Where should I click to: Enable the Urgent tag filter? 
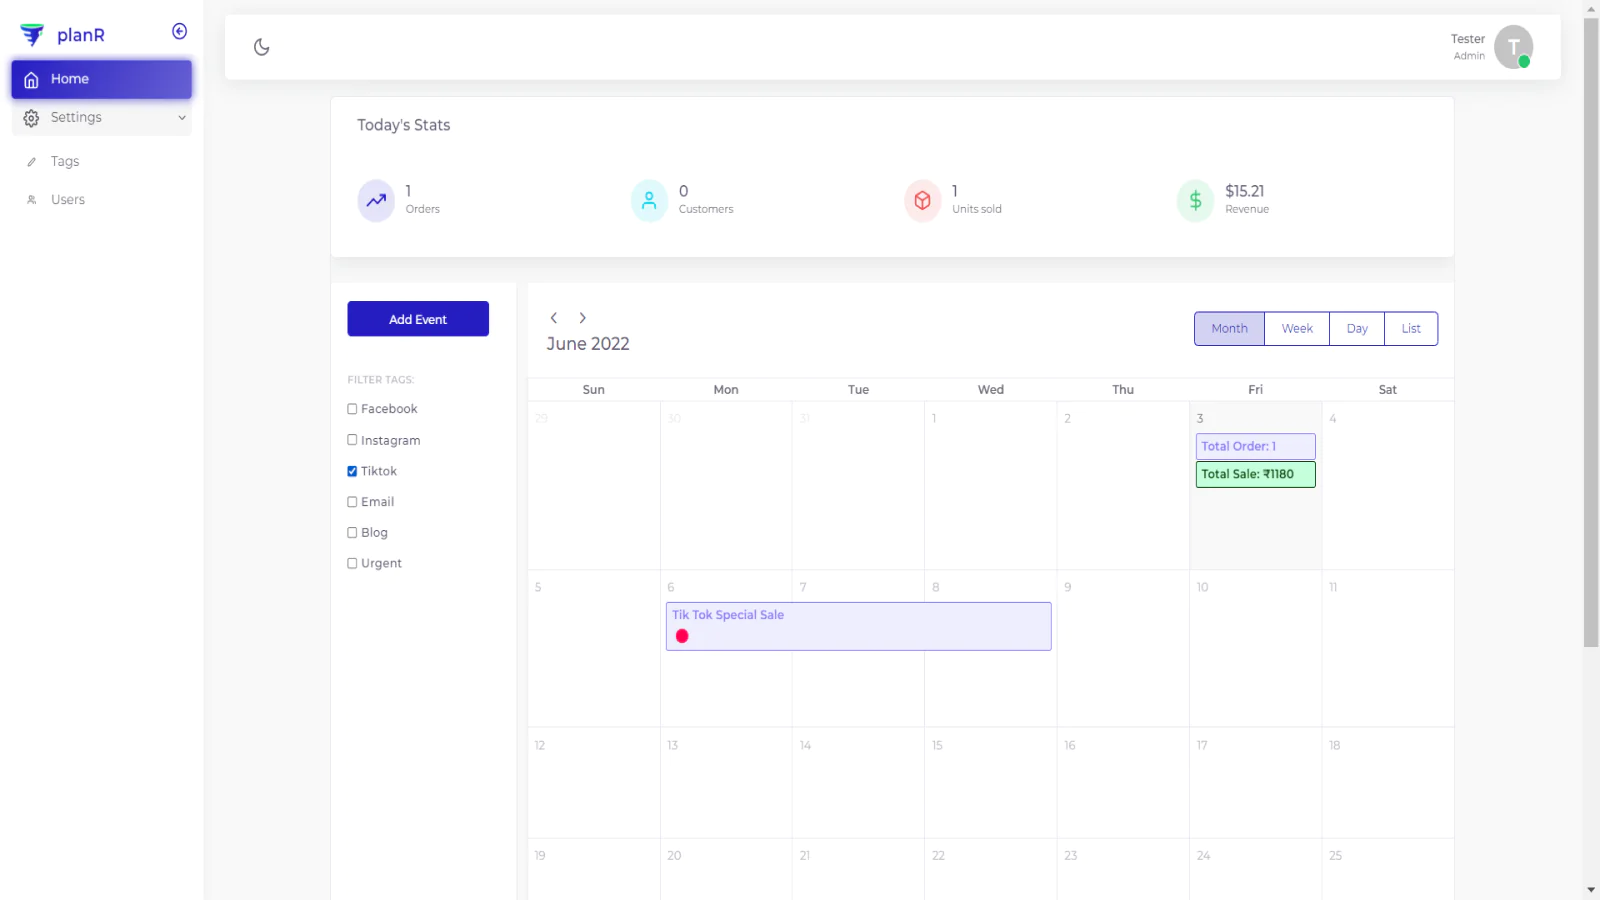click(x=352, y=563)
